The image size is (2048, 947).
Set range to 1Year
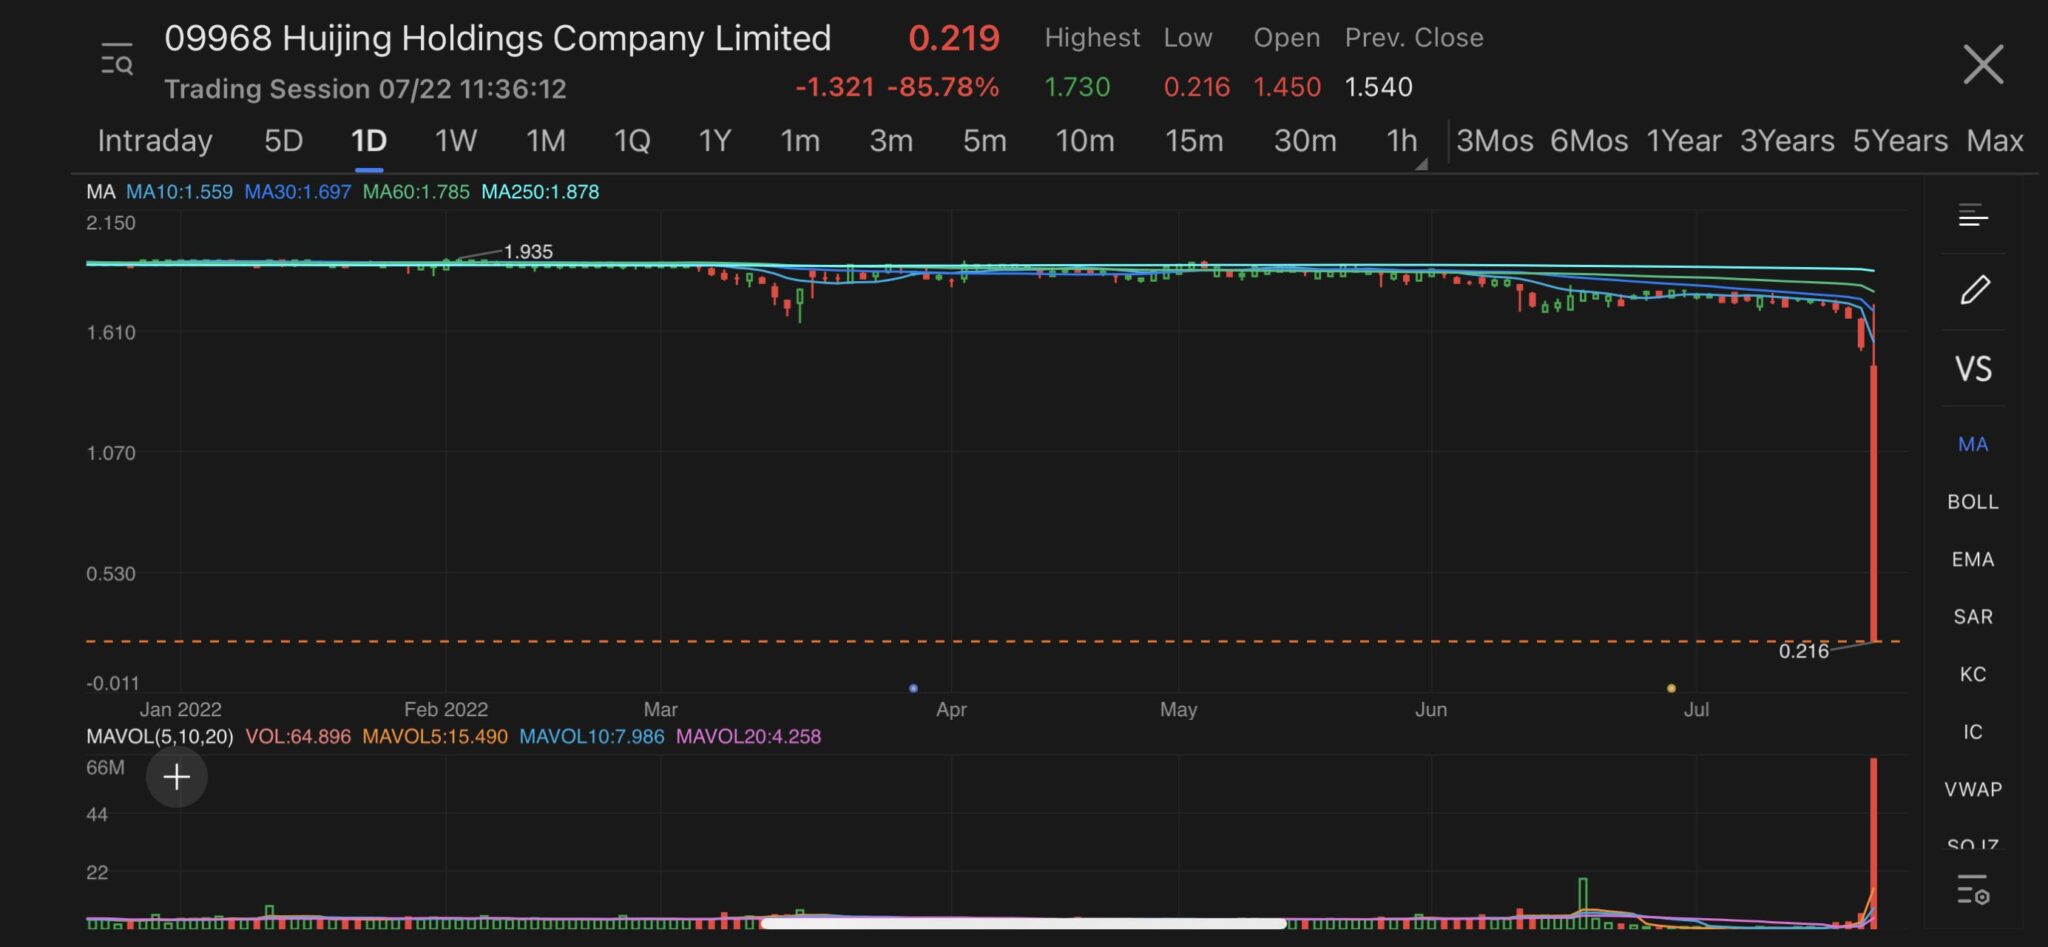[1684, 141]
